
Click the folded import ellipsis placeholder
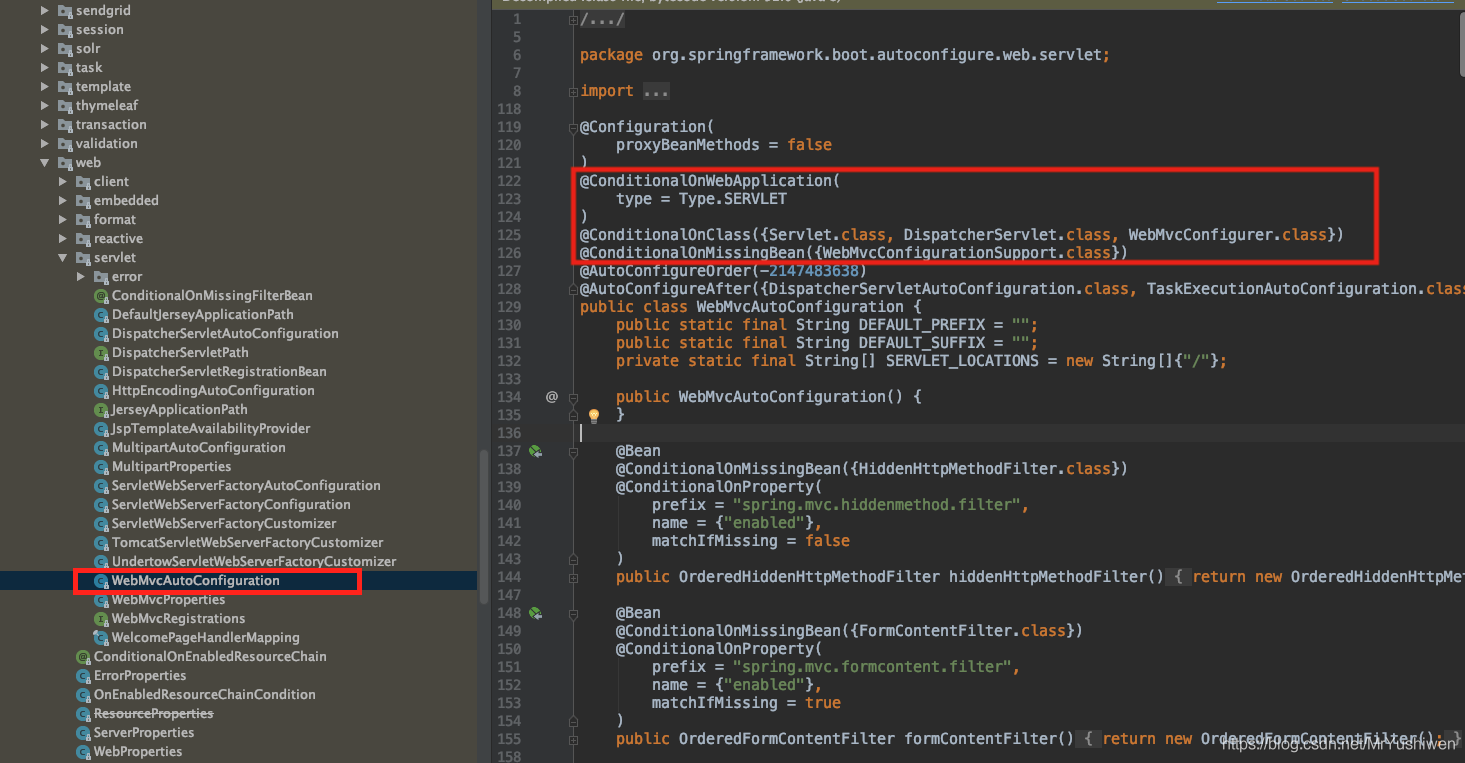tap(656, 91)
